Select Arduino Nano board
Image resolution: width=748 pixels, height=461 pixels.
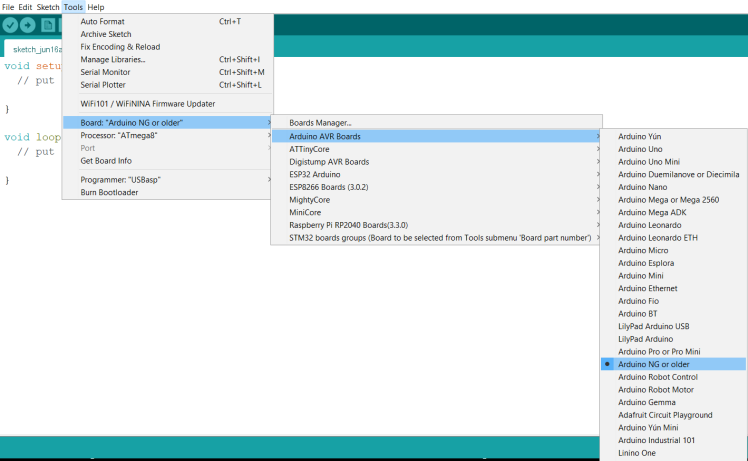[674, 187]
